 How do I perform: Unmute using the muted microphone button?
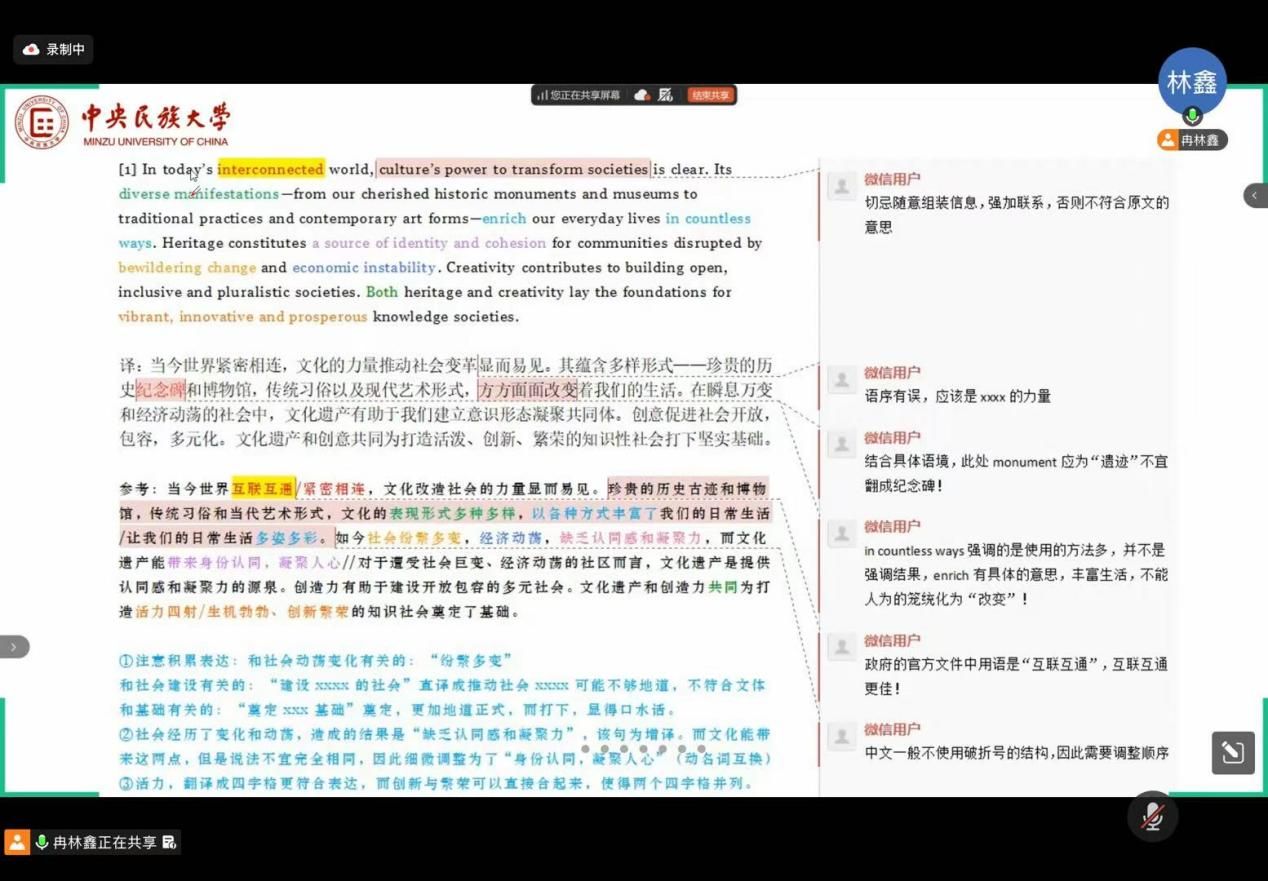click(x=1152, y=816)
